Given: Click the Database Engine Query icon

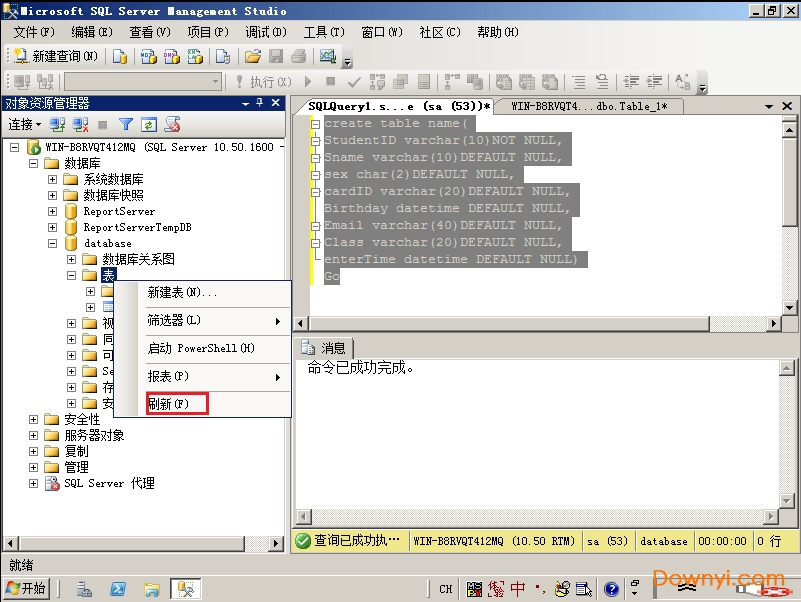Looking at the screenshot, I should [x=120, y=56].
